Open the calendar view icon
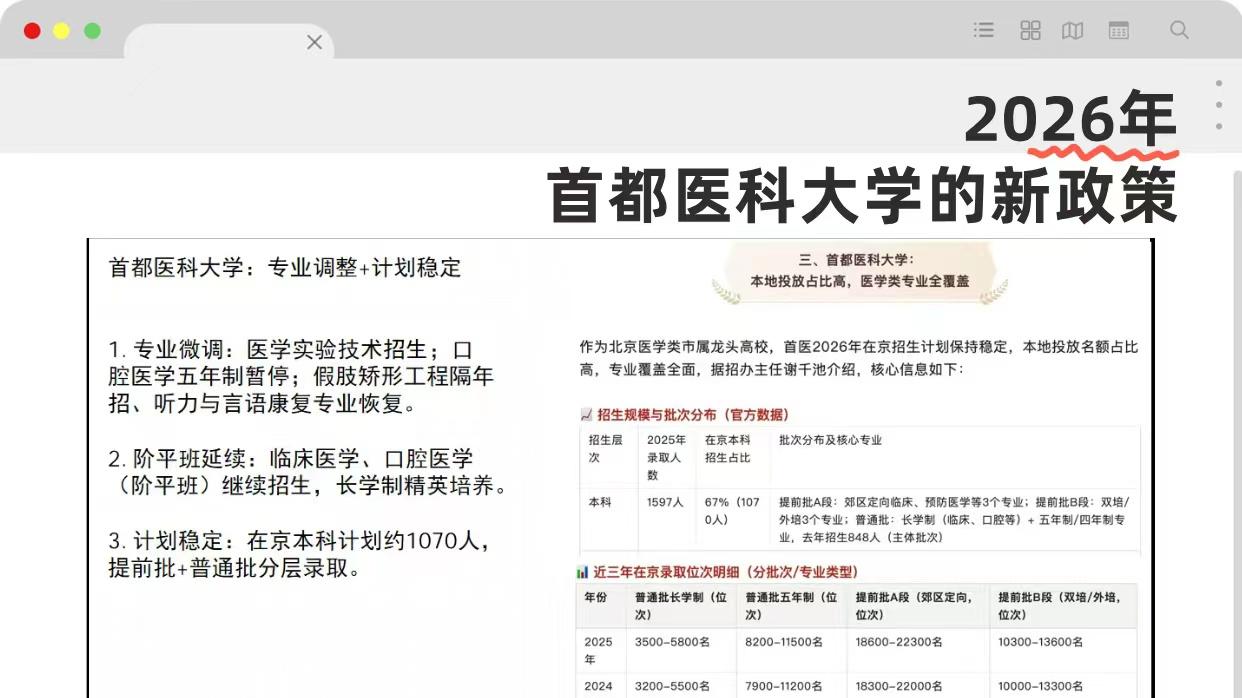This screenshot has width=1242, height=698. [1119, 30]
